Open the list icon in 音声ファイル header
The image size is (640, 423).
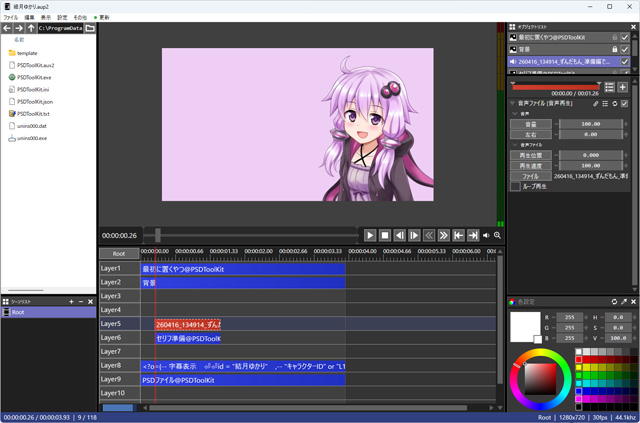click(605, 104)
